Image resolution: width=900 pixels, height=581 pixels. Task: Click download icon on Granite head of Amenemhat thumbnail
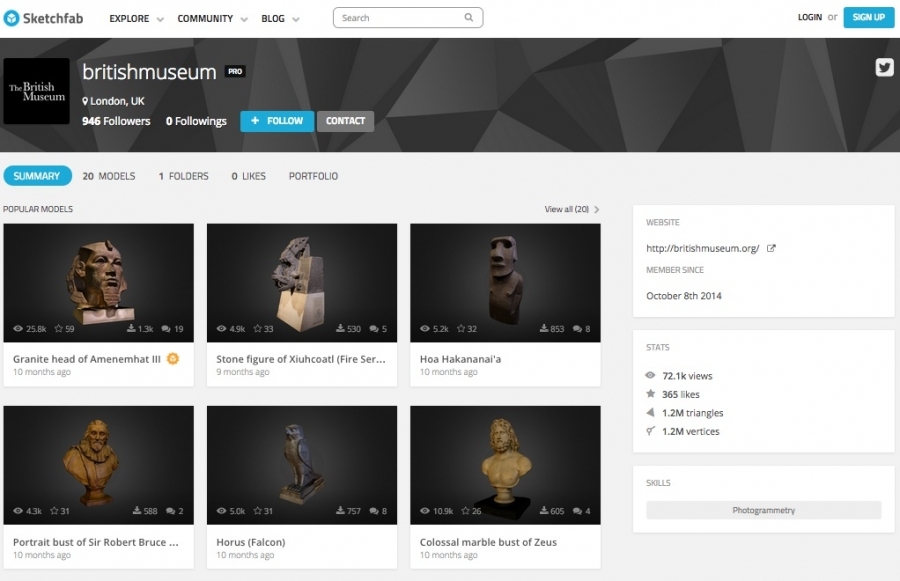(131, 328)
